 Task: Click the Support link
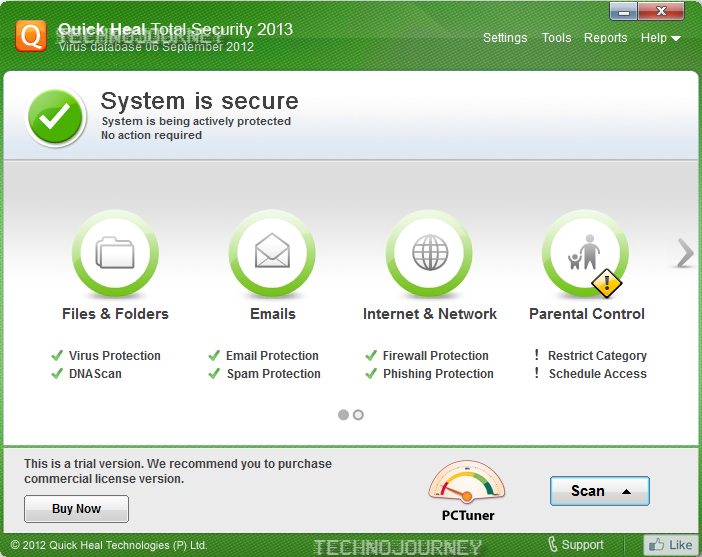[582, 545]
